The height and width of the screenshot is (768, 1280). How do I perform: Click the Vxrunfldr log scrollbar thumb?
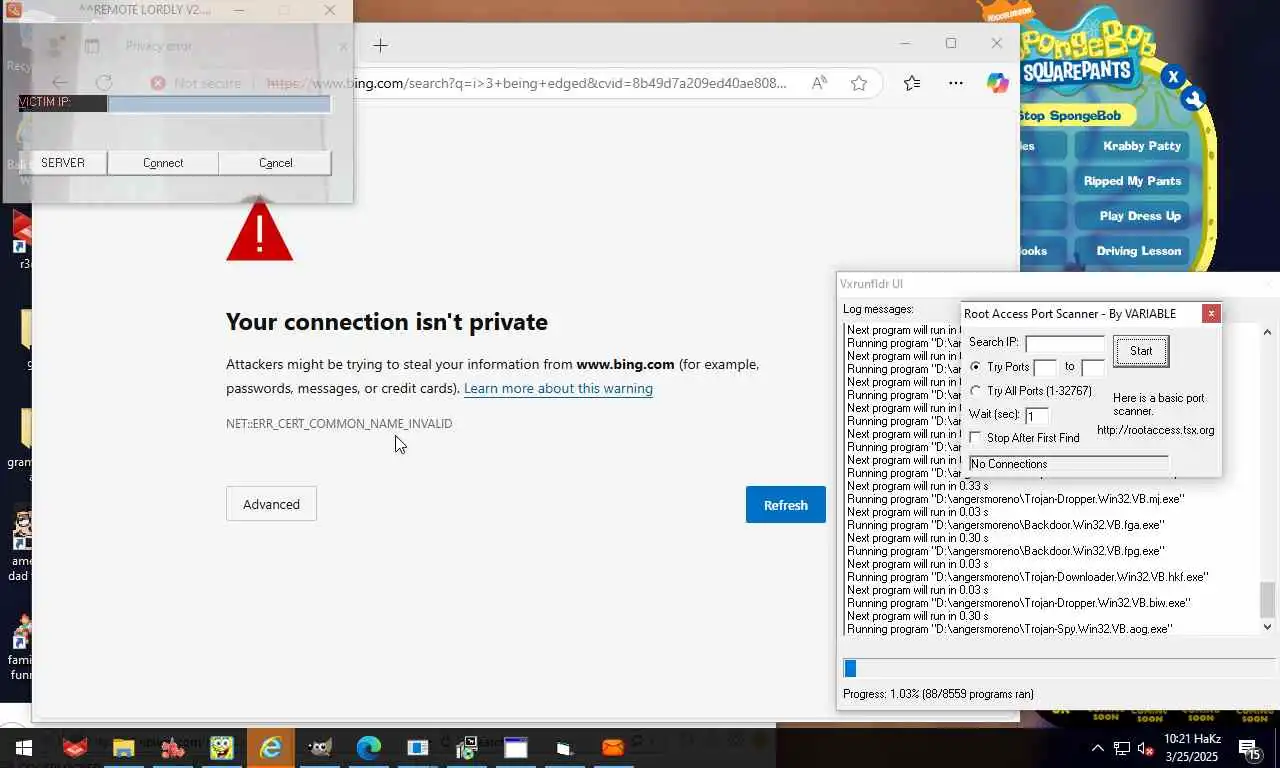1267,599
